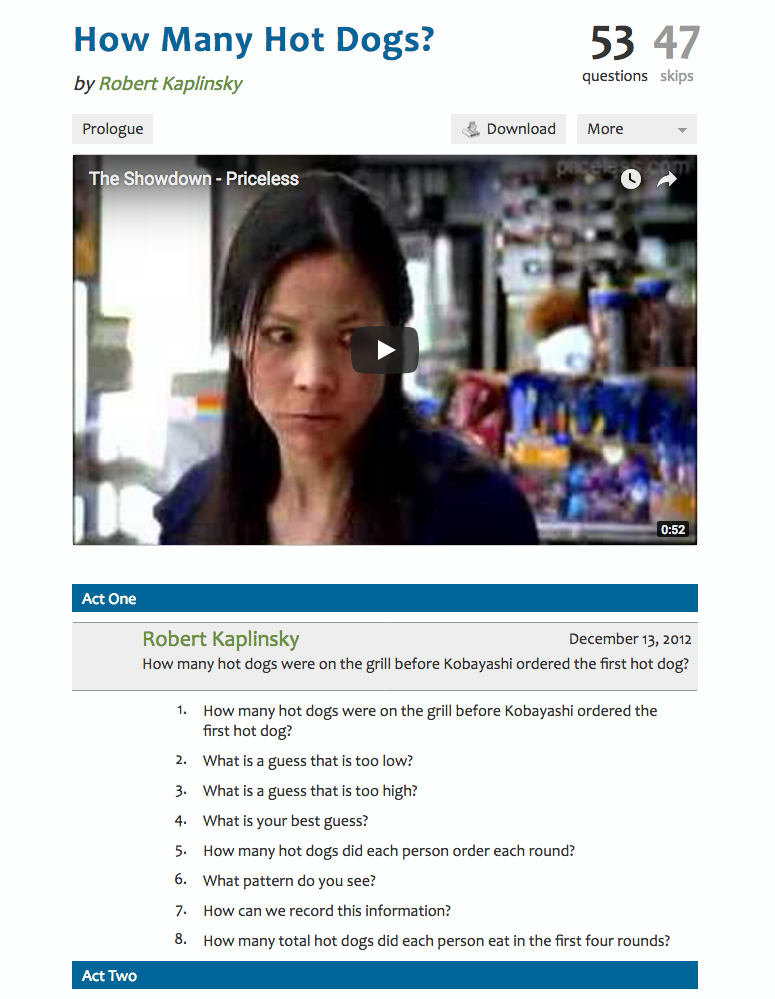Click the Prologue button
Screen dimensions: 775x999
click(x=112, y=129)
